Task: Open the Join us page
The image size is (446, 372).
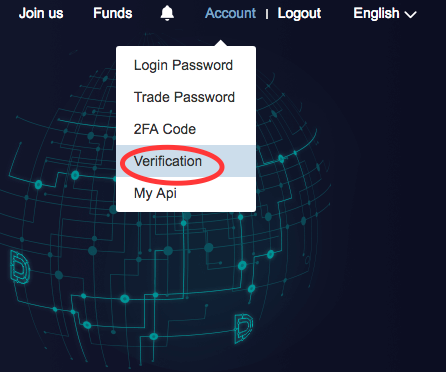Action: (x=41, y=13)
